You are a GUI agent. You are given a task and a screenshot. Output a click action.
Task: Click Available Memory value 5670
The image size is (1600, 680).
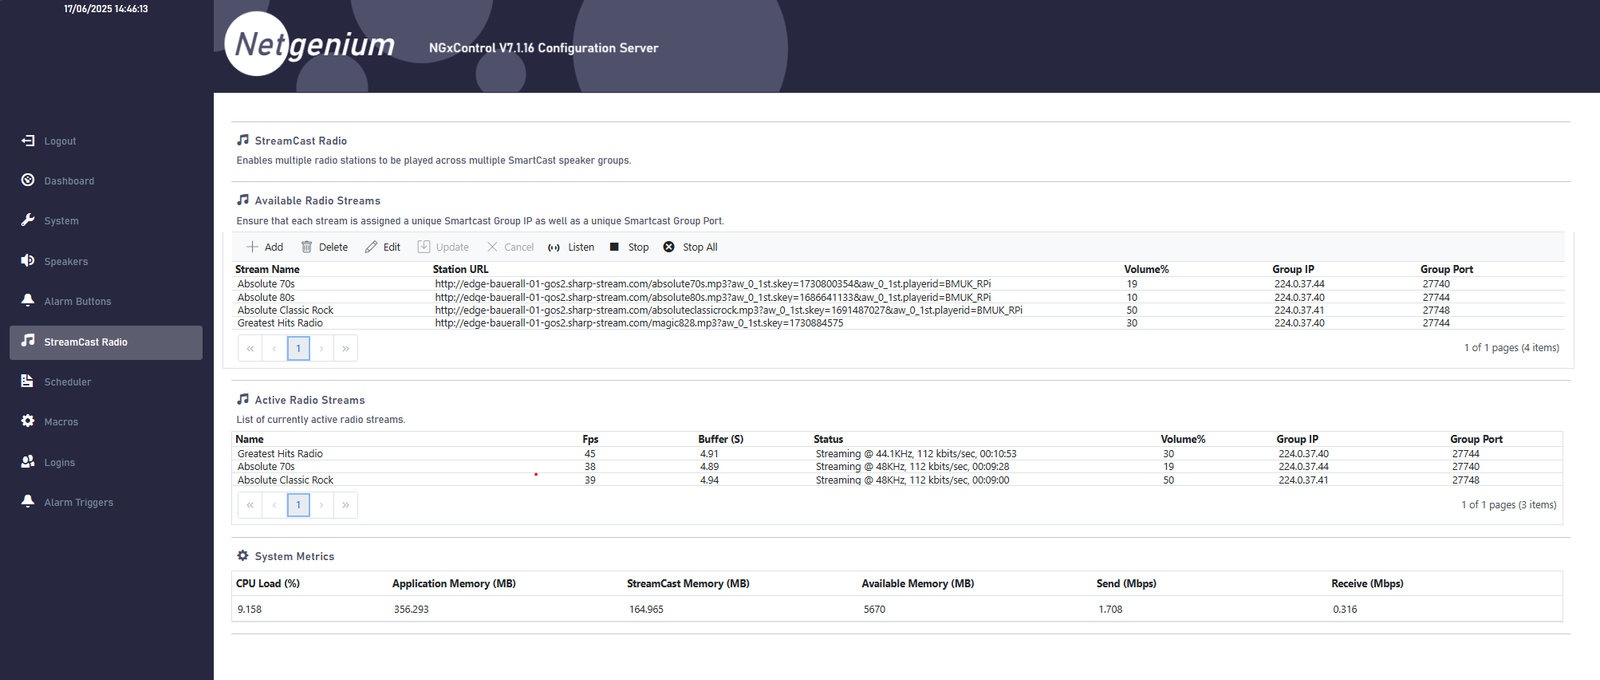tap(874, 609)
